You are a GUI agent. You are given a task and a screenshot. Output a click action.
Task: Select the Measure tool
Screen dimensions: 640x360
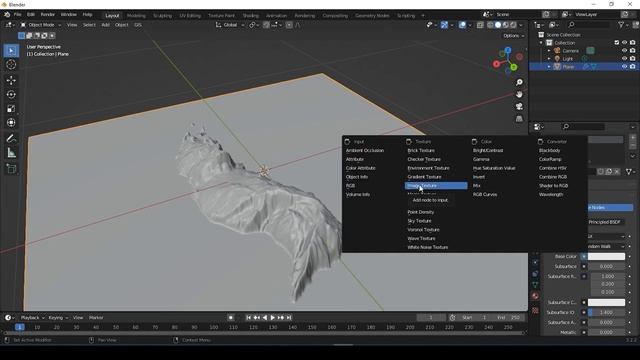click(x=11, y=153)
